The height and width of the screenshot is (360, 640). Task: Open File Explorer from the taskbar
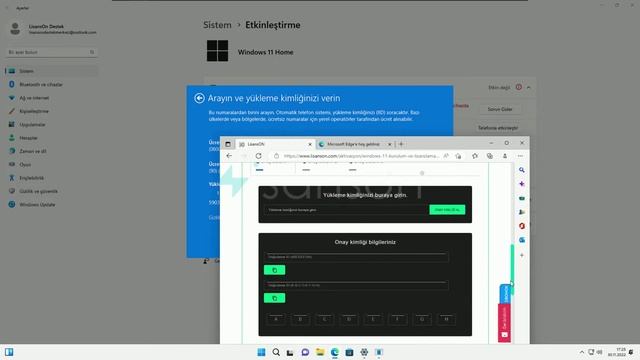click(320, 352)
